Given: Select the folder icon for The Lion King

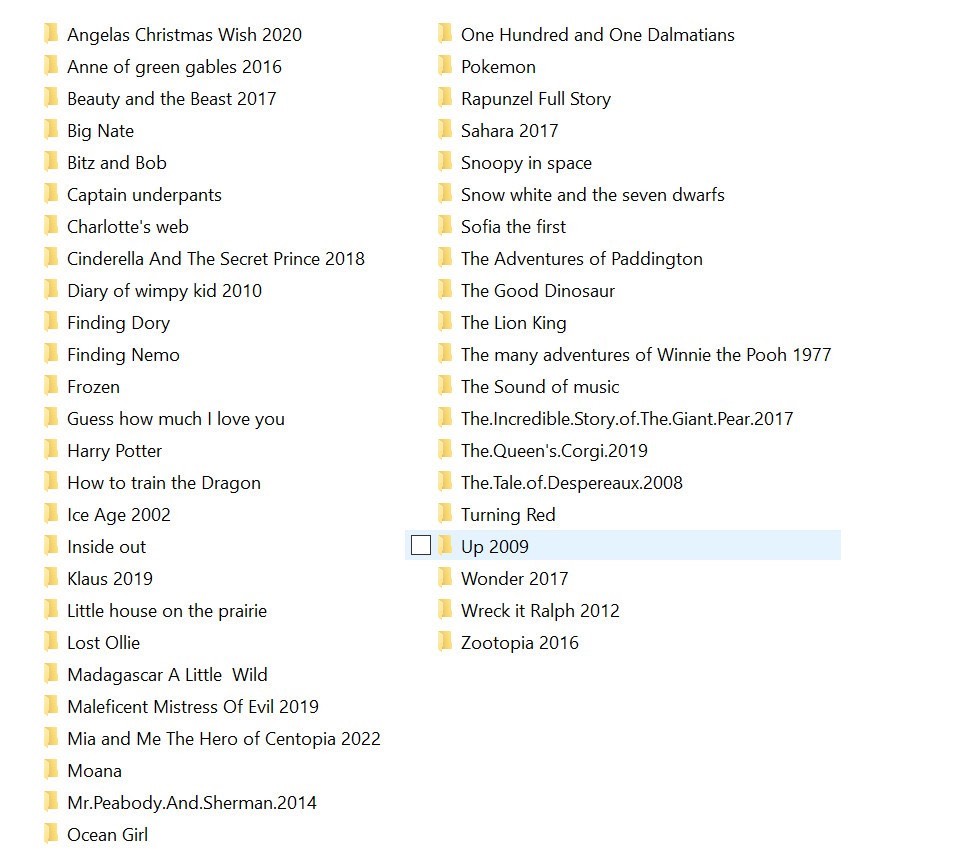Looking at the screenshot, I should click(x=445, y=322).
